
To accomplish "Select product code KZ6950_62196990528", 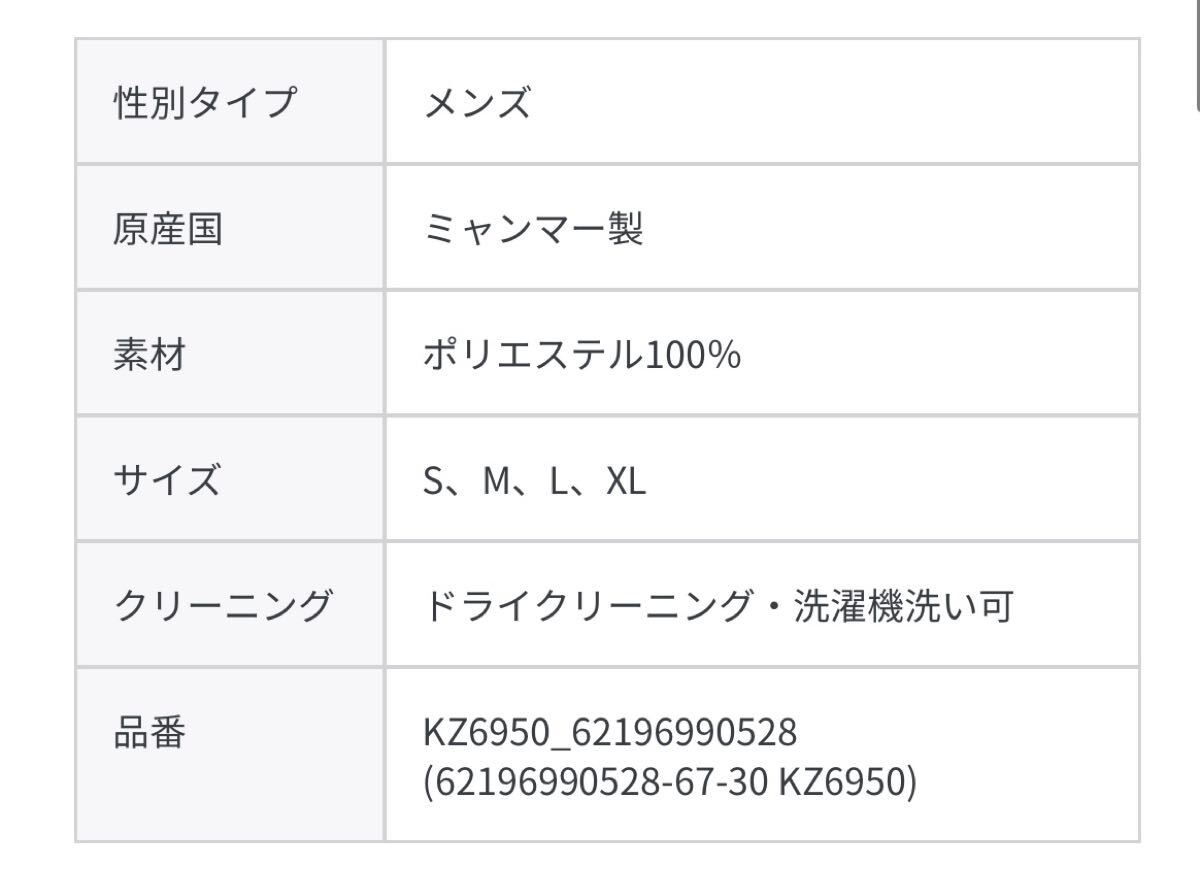I will (x=610, y=733).
